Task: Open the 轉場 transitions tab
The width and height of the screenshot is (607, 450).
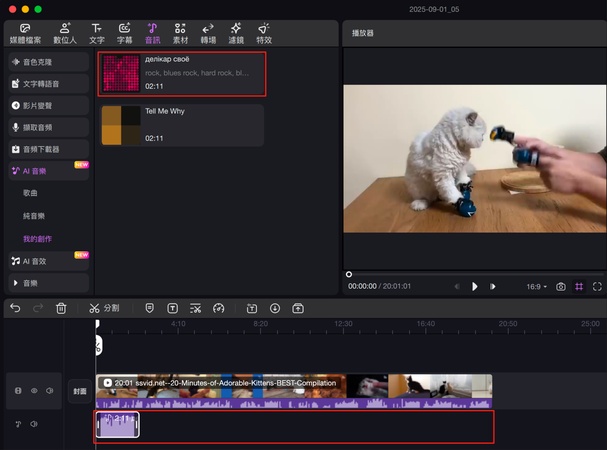Action: 208,34
